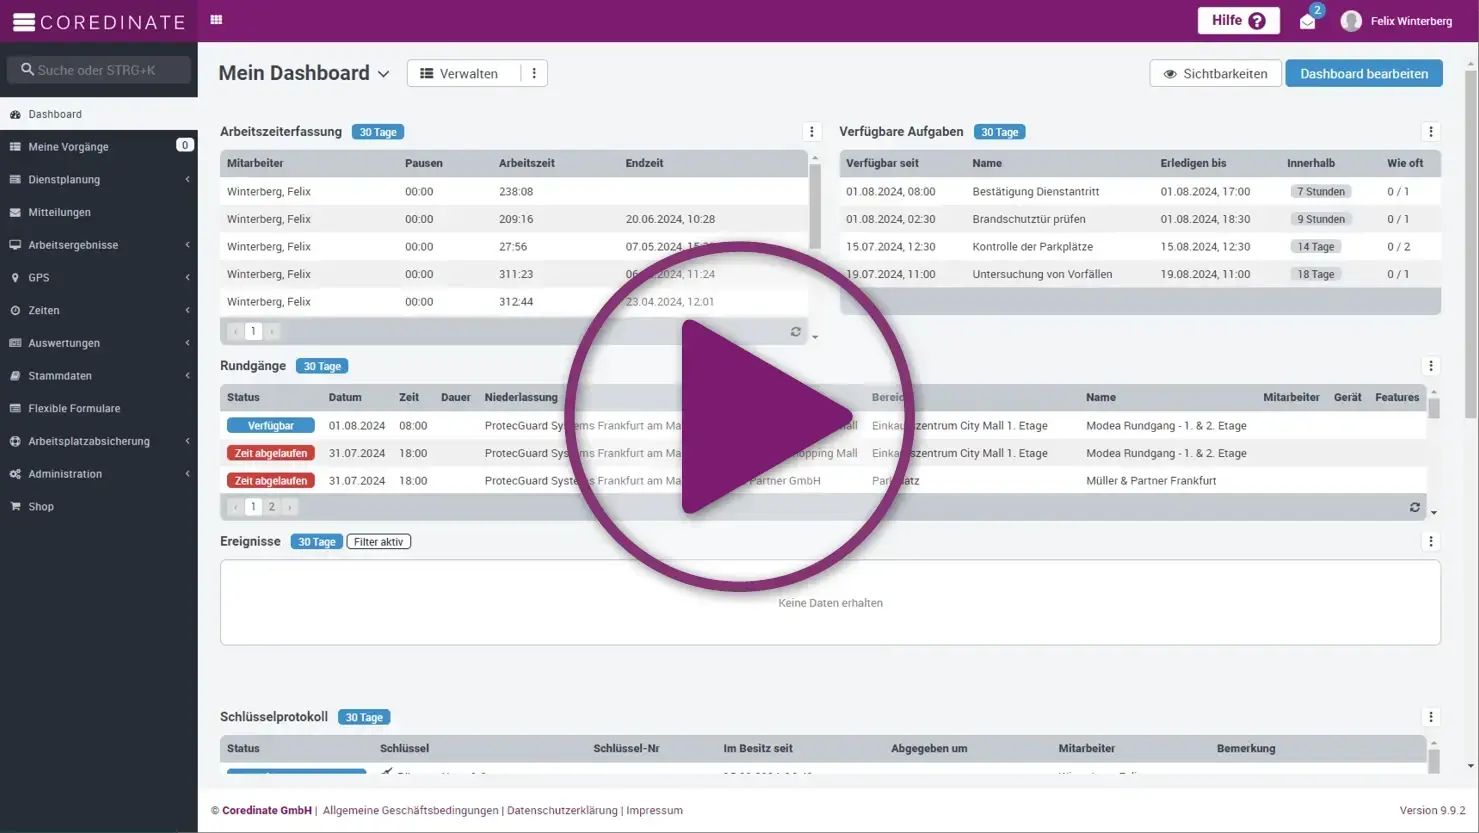Click the hamburger menu icon beside Coredinate logo

tap(23, 22)
